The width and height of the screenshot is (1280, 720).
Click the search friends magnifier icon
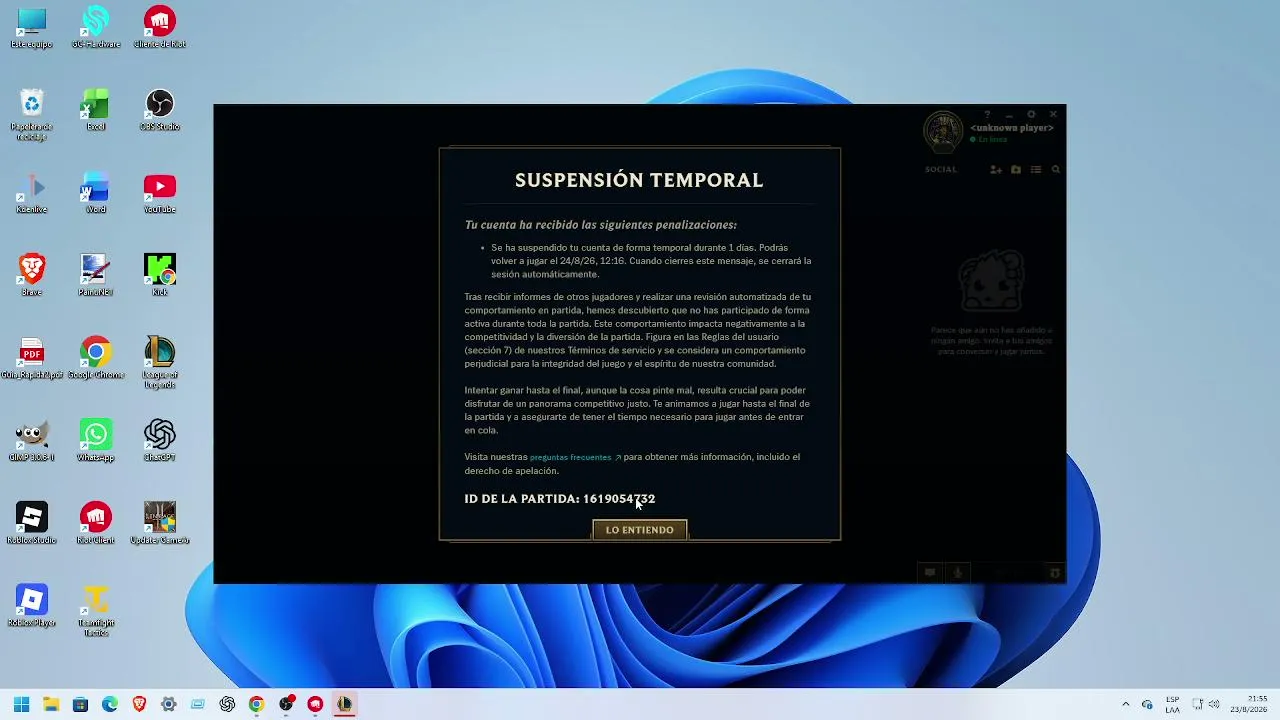(x=1055, y=170)
